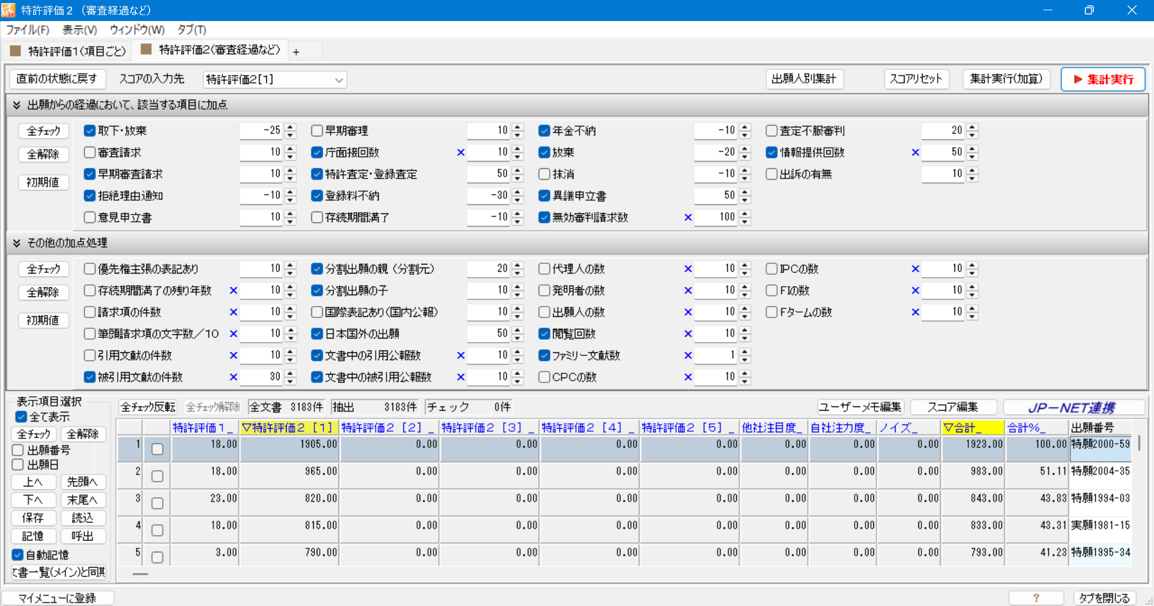Click the ▽特許評価2 [1] sort column header
1154x606 pixels.
click(x=288, y=427)
